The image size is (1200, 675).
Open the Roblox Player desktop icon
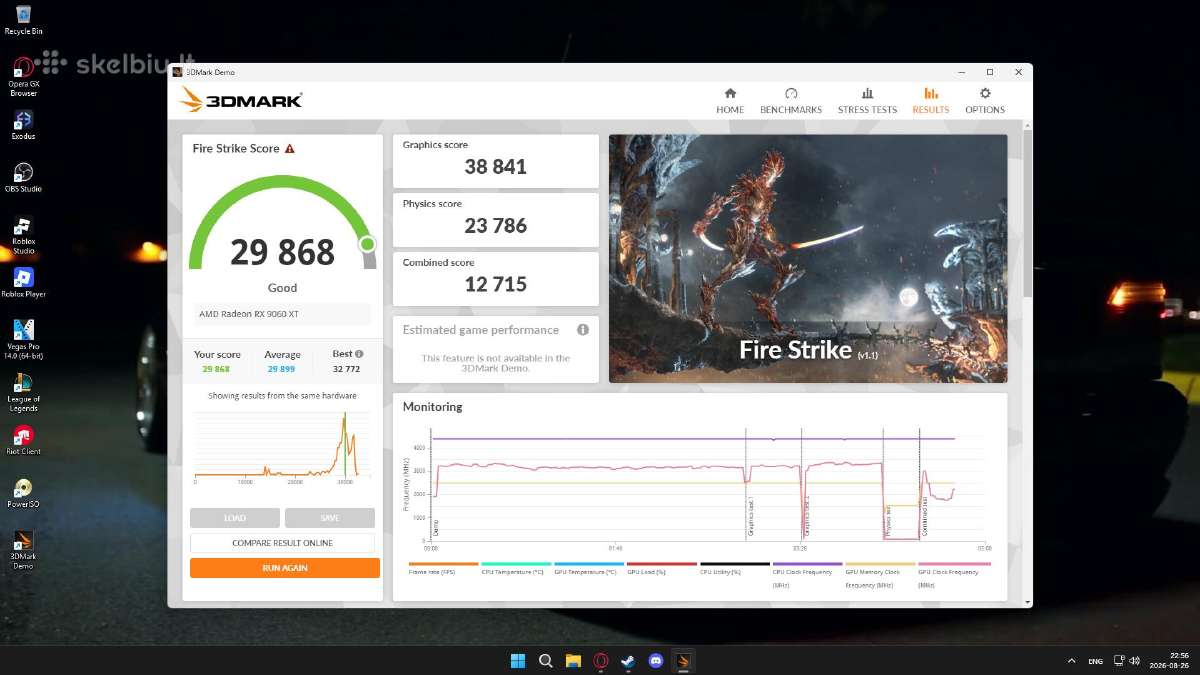(x=23, y=283)
